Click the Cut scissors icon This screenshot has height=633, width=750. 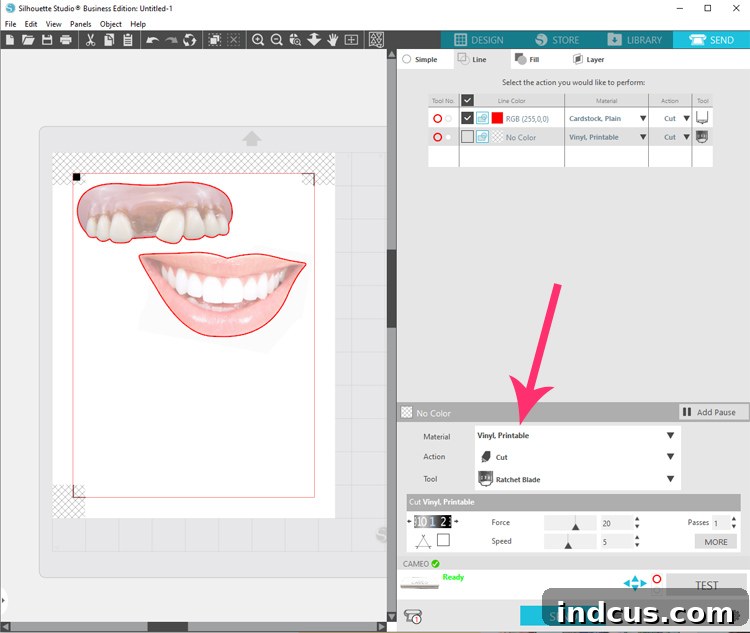tap(90, 40)
